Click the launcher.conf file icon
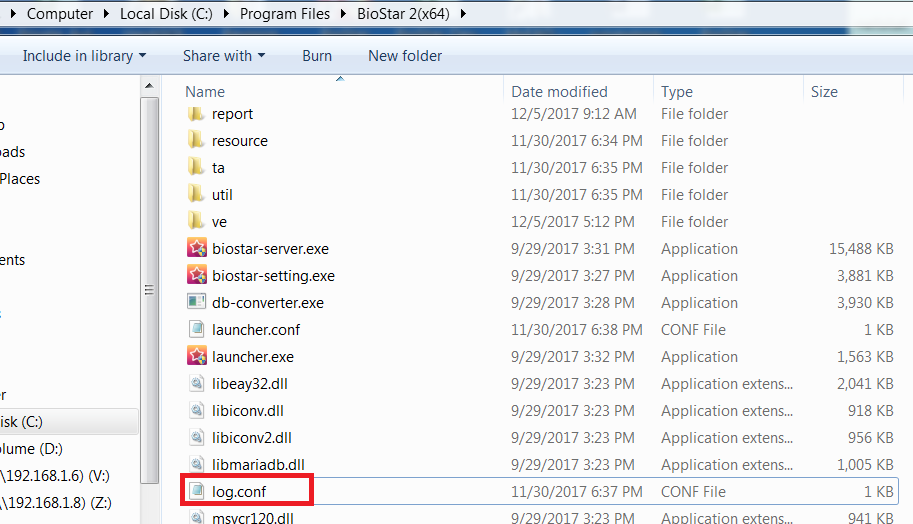 [x=197, y=329]
